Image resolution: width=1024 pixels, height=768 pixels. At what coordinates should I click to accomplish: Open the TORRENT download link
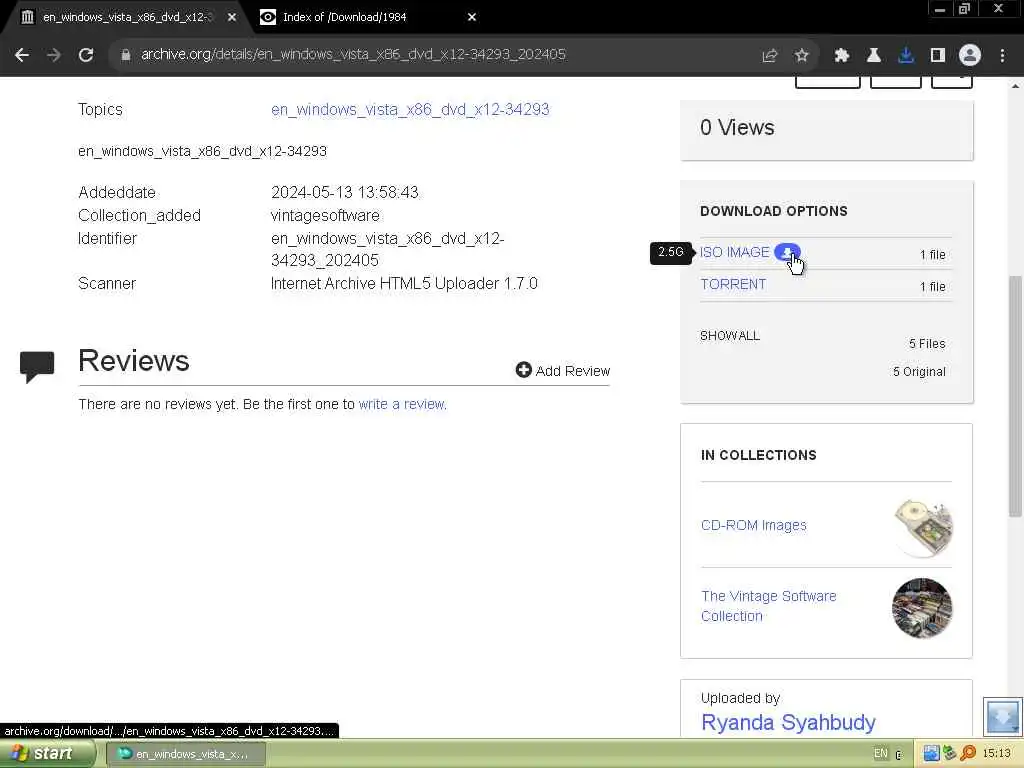(733, 284)
